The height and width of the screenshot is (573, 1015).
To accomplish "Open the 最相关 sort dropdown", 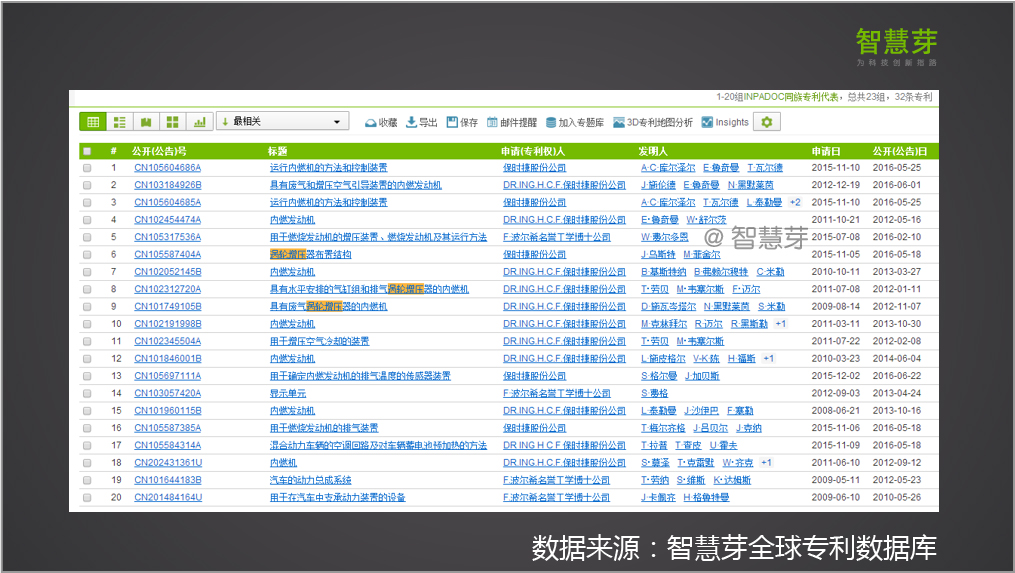I will [x=283, y=122].
